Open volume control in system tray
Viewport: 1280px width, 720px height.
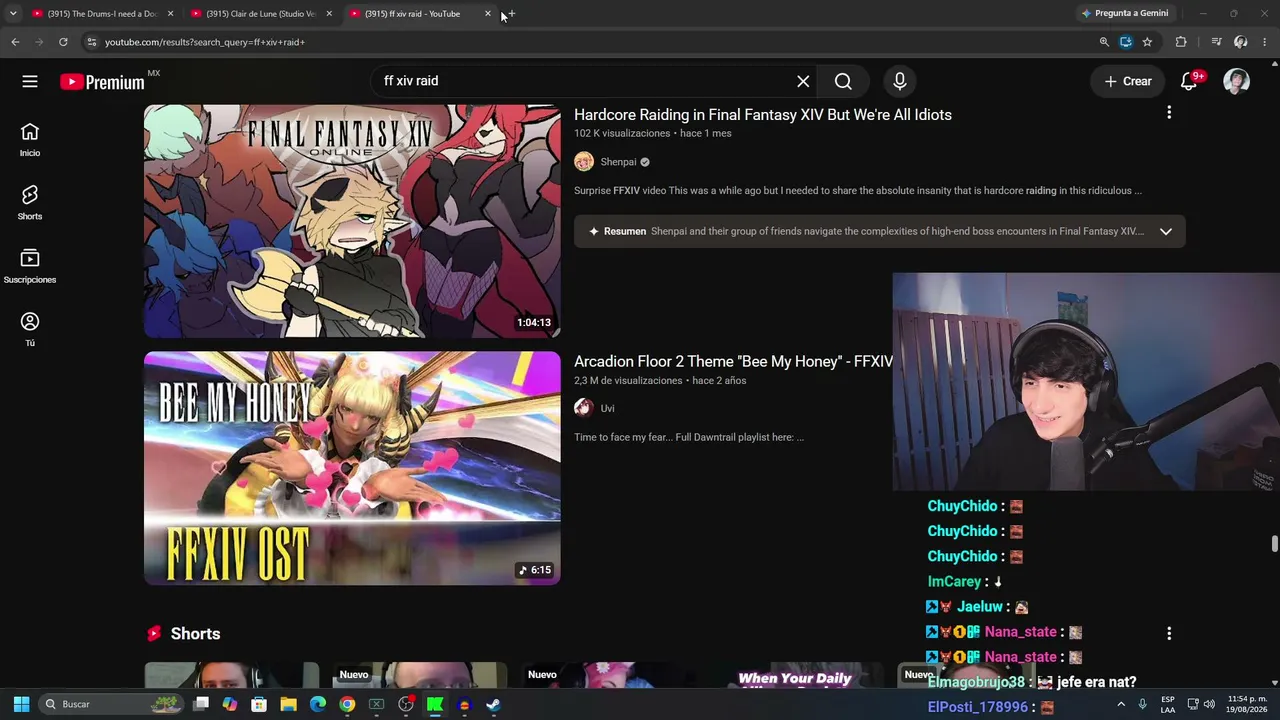click(x=1209, y=704)
